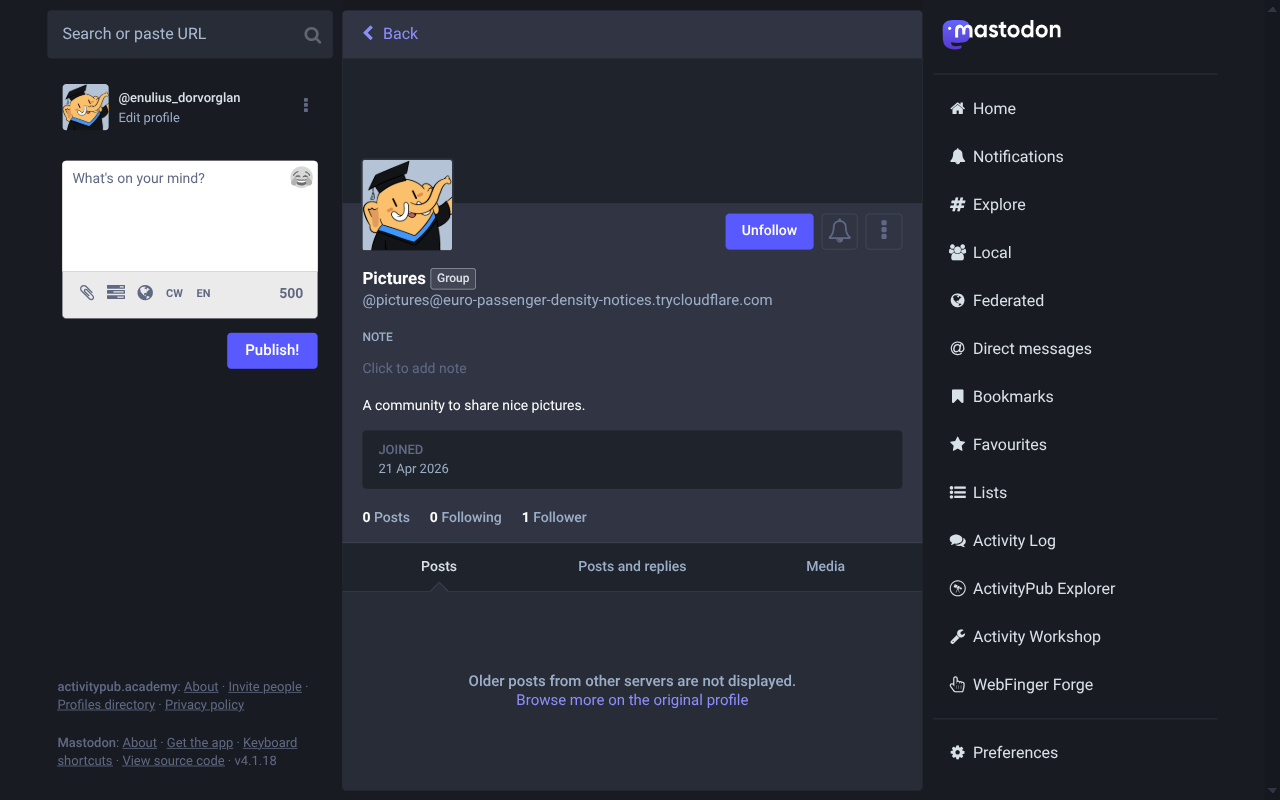This screenshot has width=1280, height=800.
Task: Switch to the Media tab
Action: point(825,566)
